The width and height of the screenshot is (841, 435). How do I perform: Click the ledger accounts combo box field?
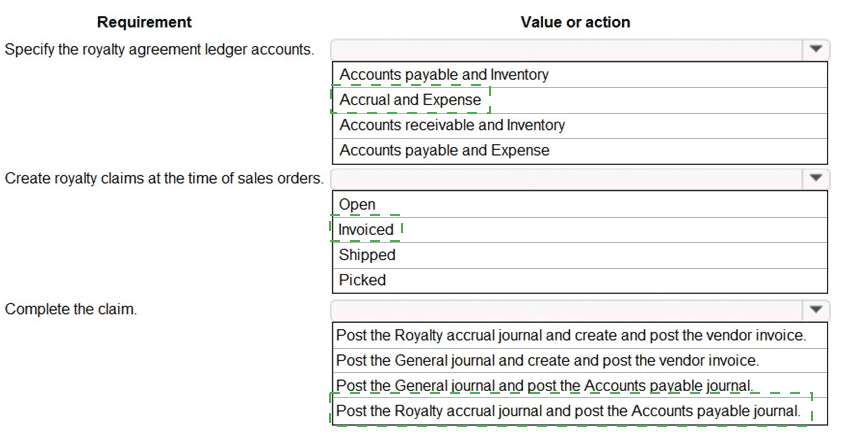[x=565, y=49]
